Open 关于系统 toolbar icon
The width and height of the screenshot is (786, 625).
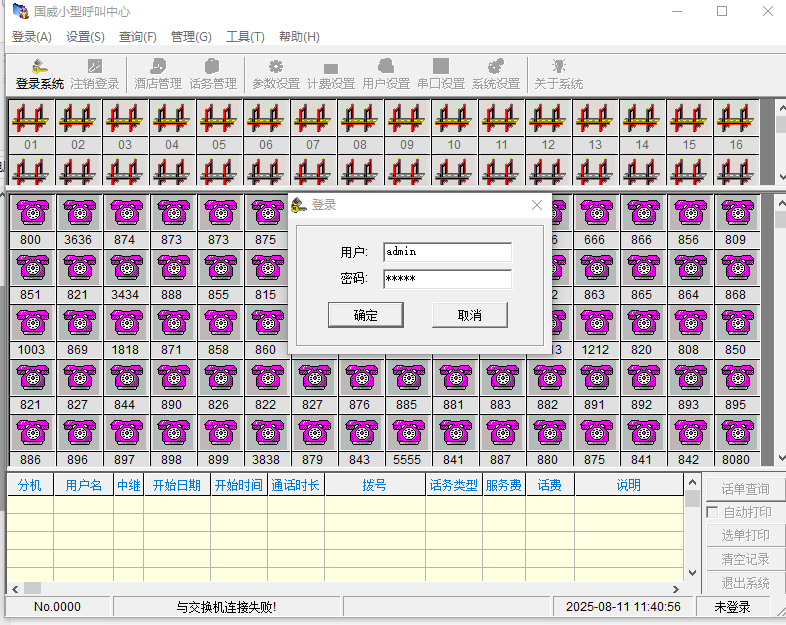558,74
